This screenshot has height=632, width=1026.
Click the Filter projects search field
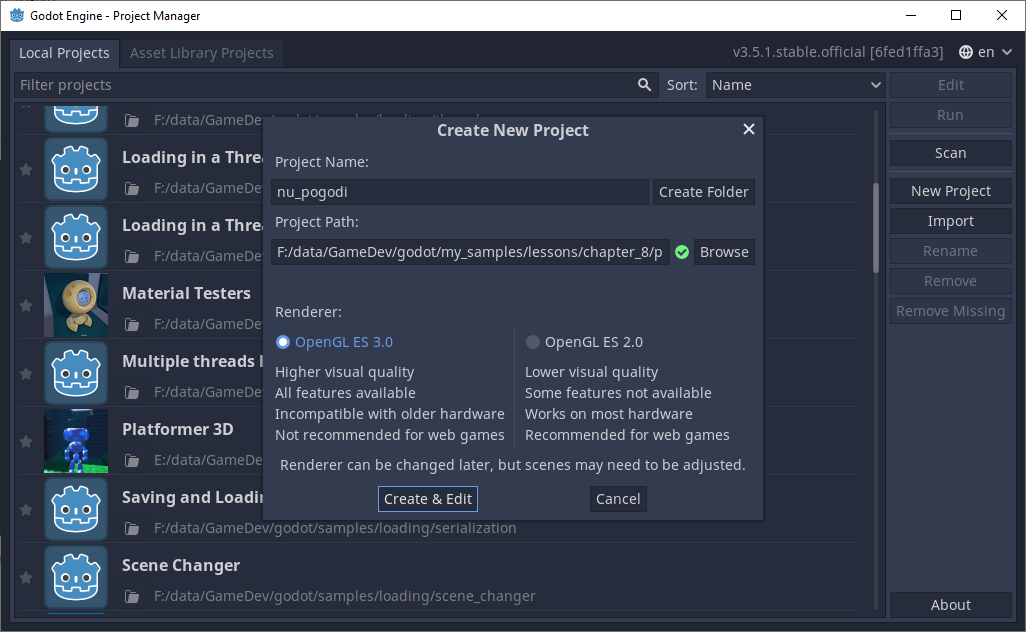336,85
